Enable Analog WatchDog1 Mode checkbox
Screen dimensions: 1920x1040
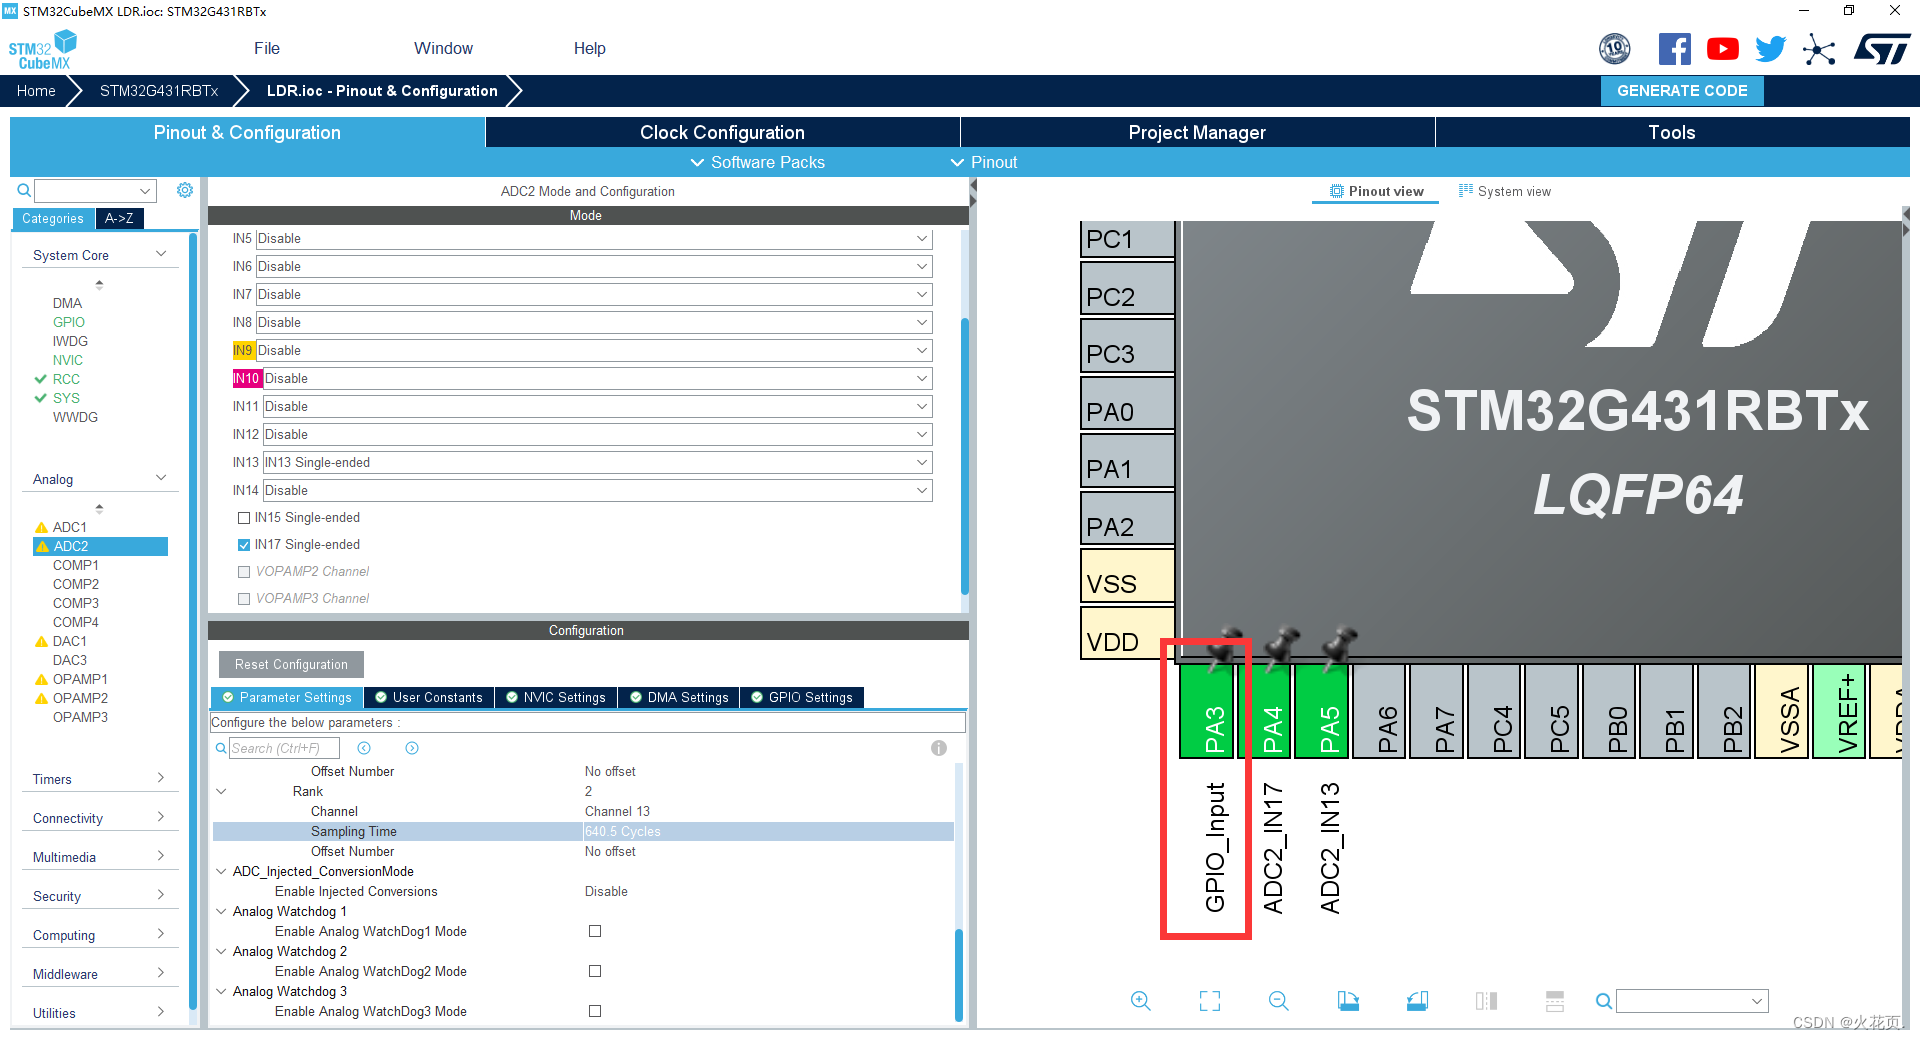tap(595, 931)
